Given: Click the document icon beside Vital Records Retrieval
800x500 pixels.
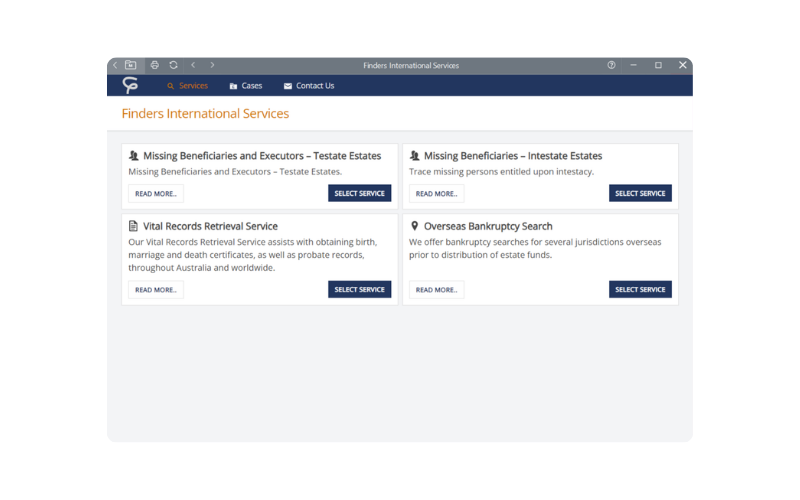Looking at the screenshot, I should [133, 226].
